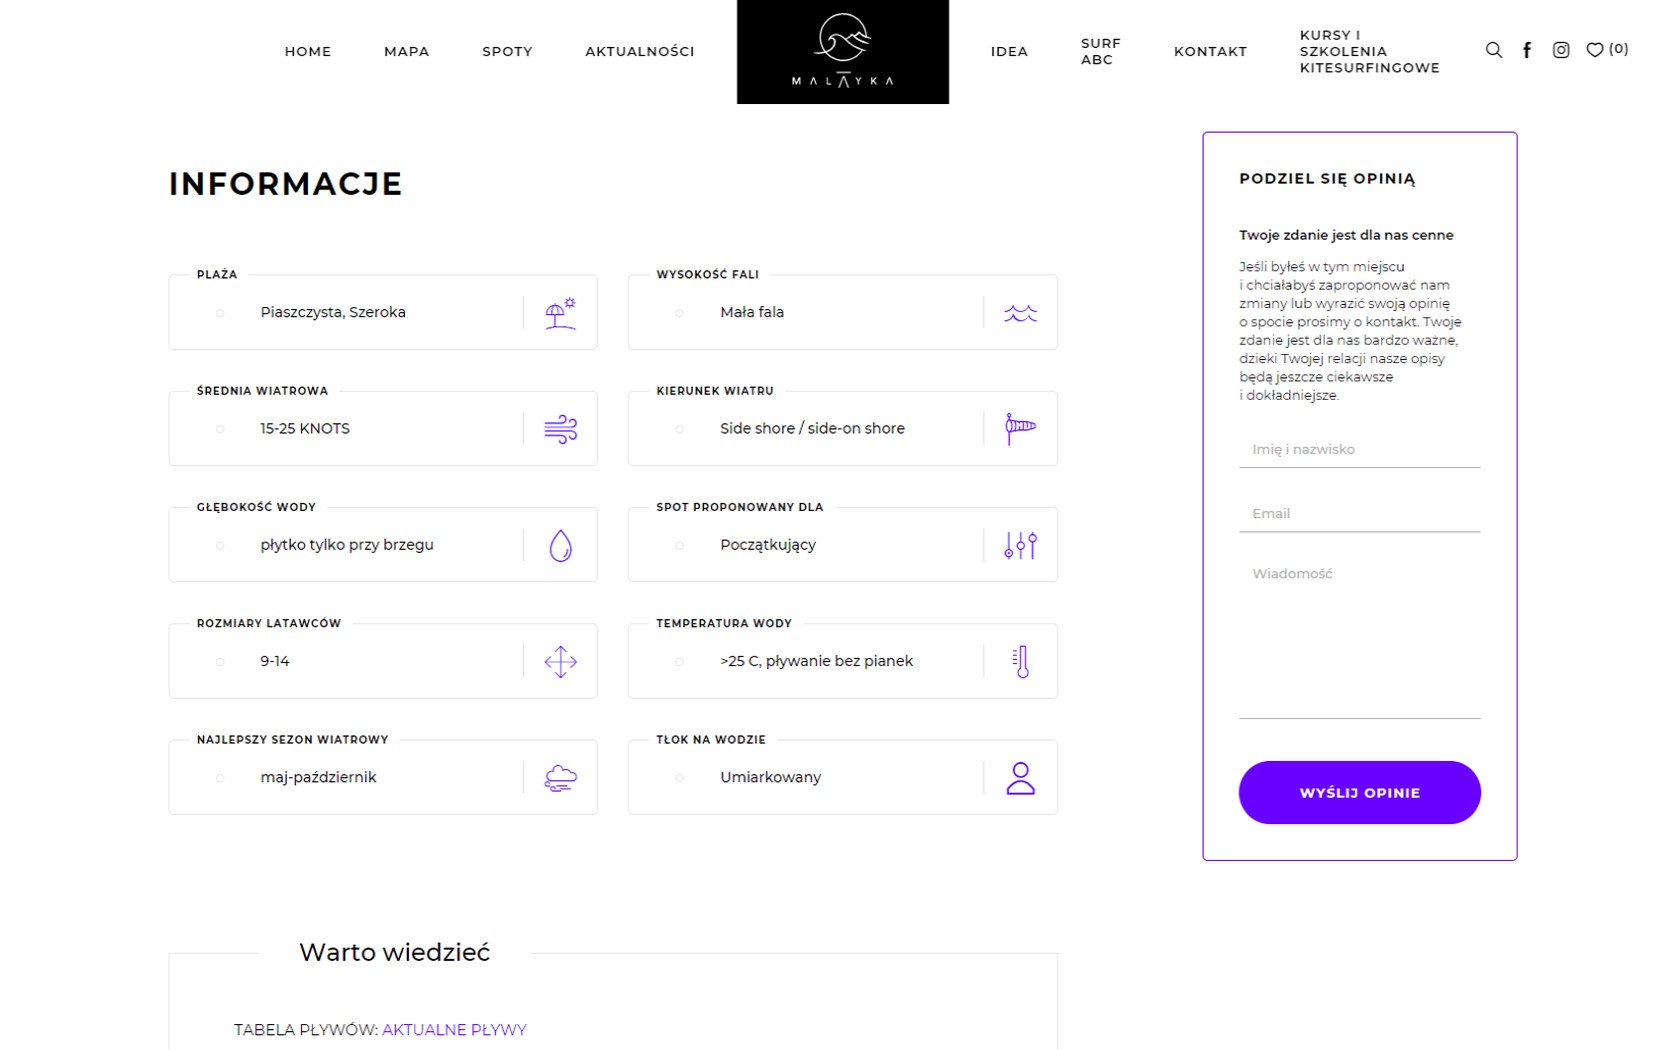Click the crowd person icon
The height and width of the screenshot is (1050, 1680).
point(1020,778)
